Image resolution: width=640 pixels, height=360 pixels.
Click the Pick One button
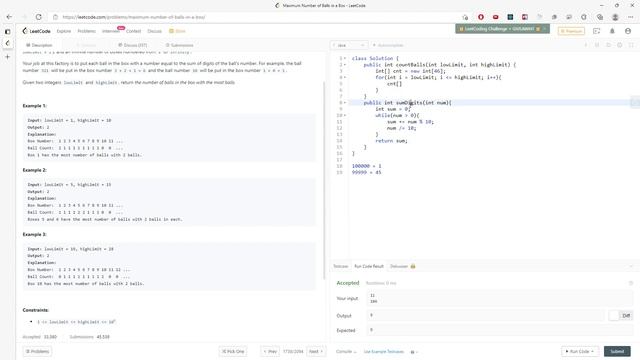click(x=233, y=351)
